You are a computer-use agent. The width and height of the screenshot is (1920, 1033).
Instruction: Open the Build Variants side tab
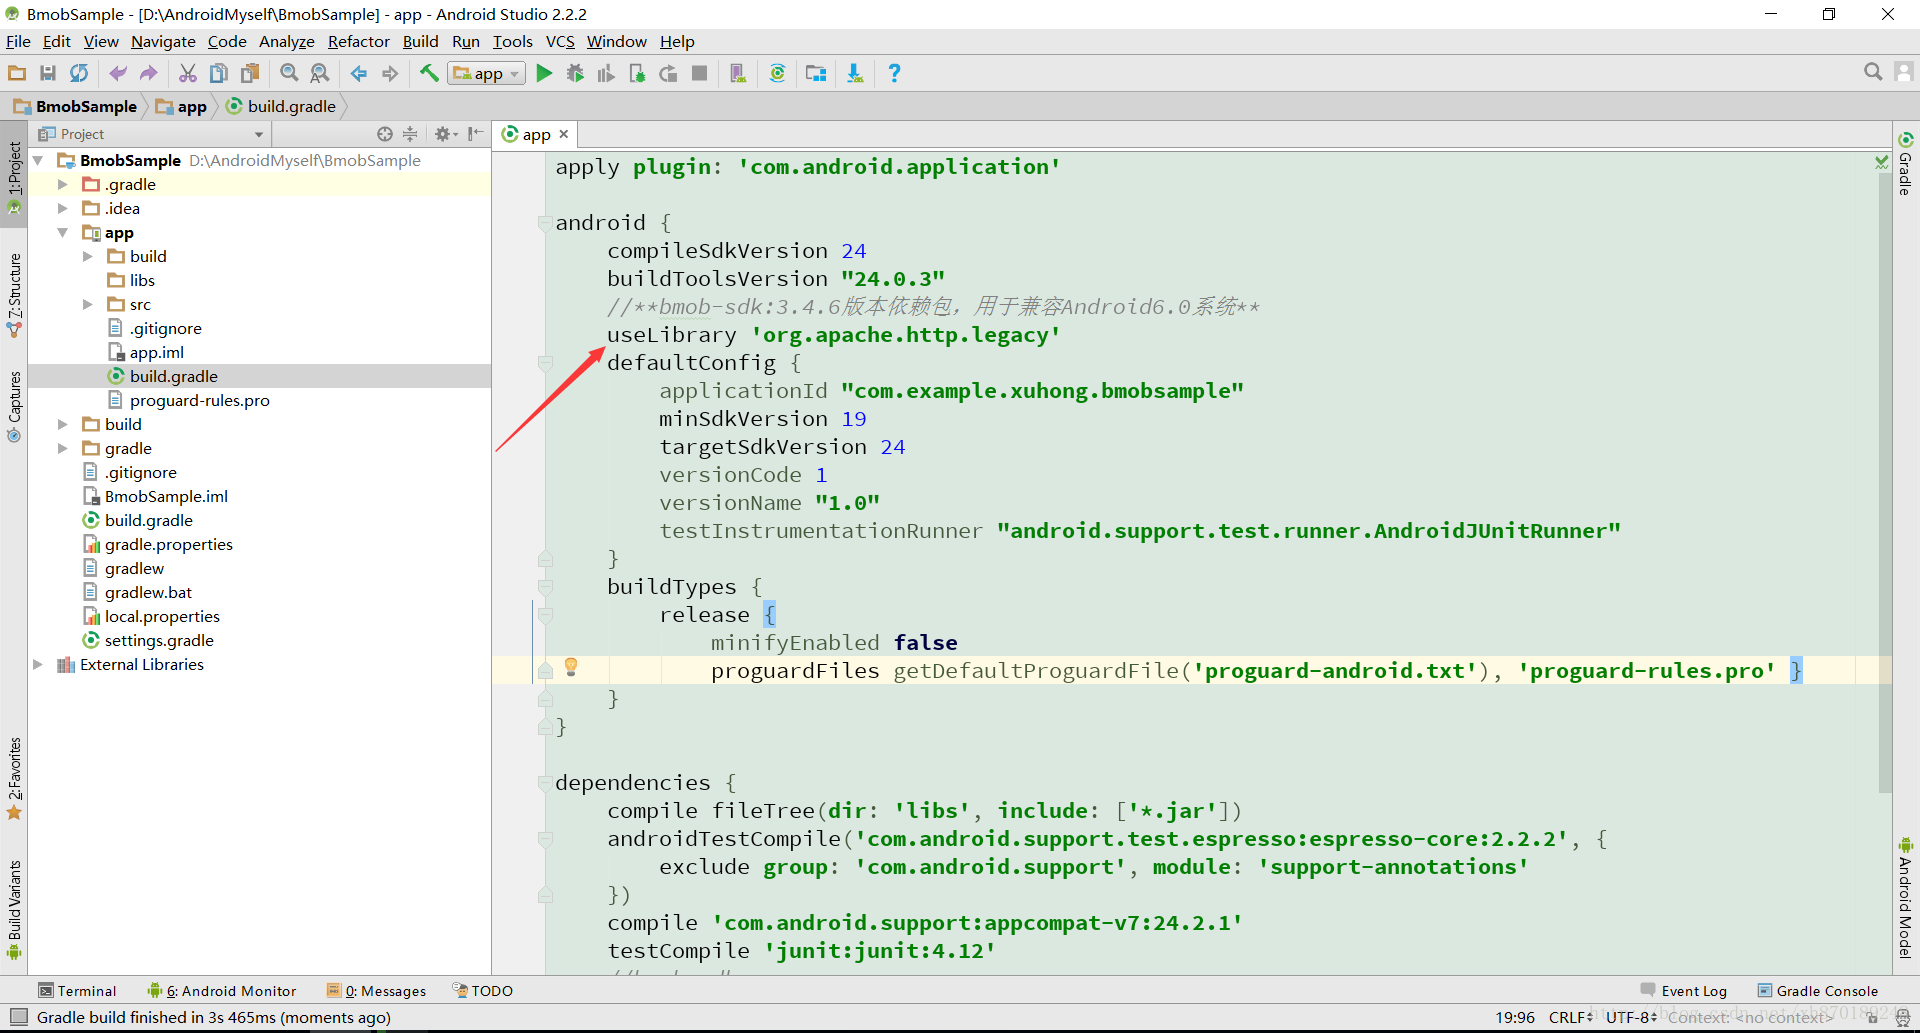(x=14, y=908)
